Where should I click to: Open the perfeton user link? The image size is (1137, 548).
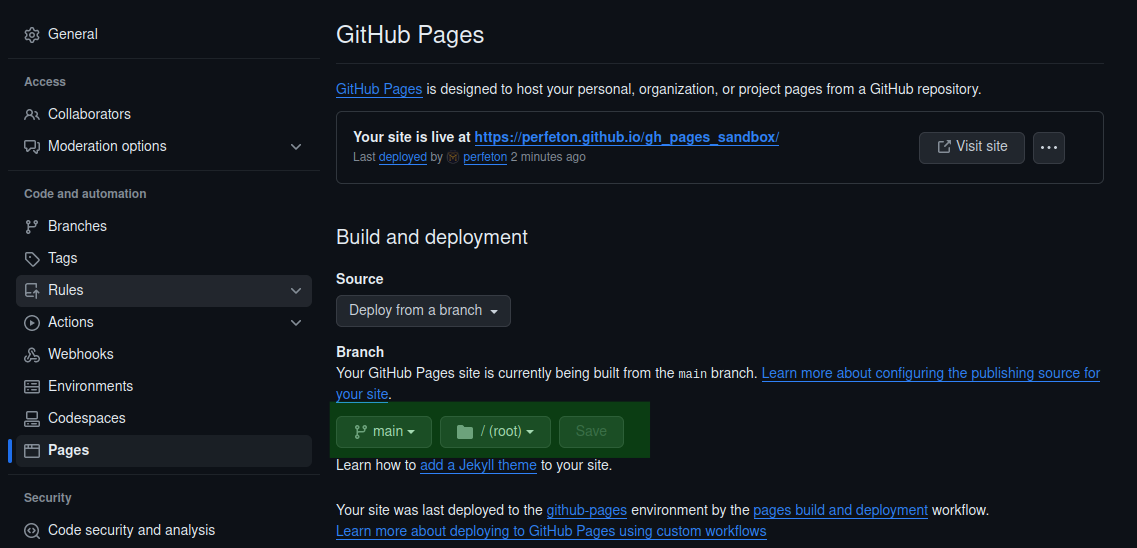[x=485, y=157]
